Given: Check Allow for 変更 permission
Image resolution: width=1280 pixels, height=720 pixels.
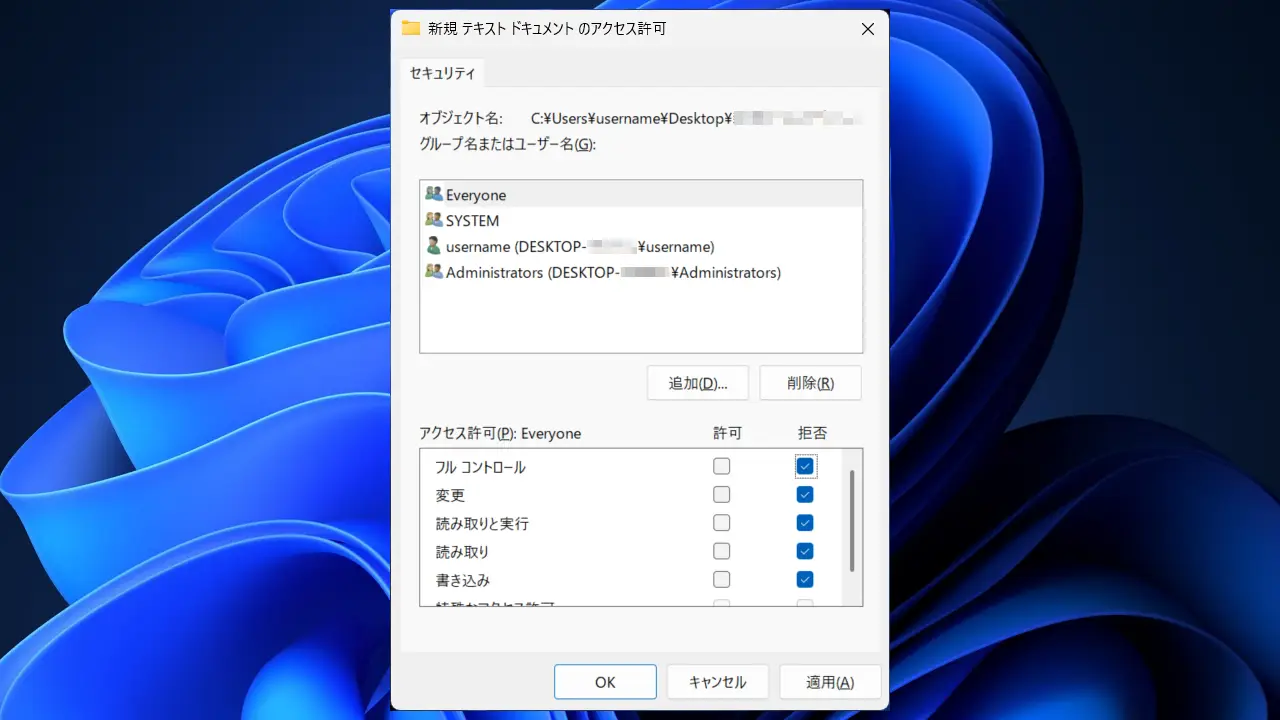Looking at the screenshot, I should [722, 495].
